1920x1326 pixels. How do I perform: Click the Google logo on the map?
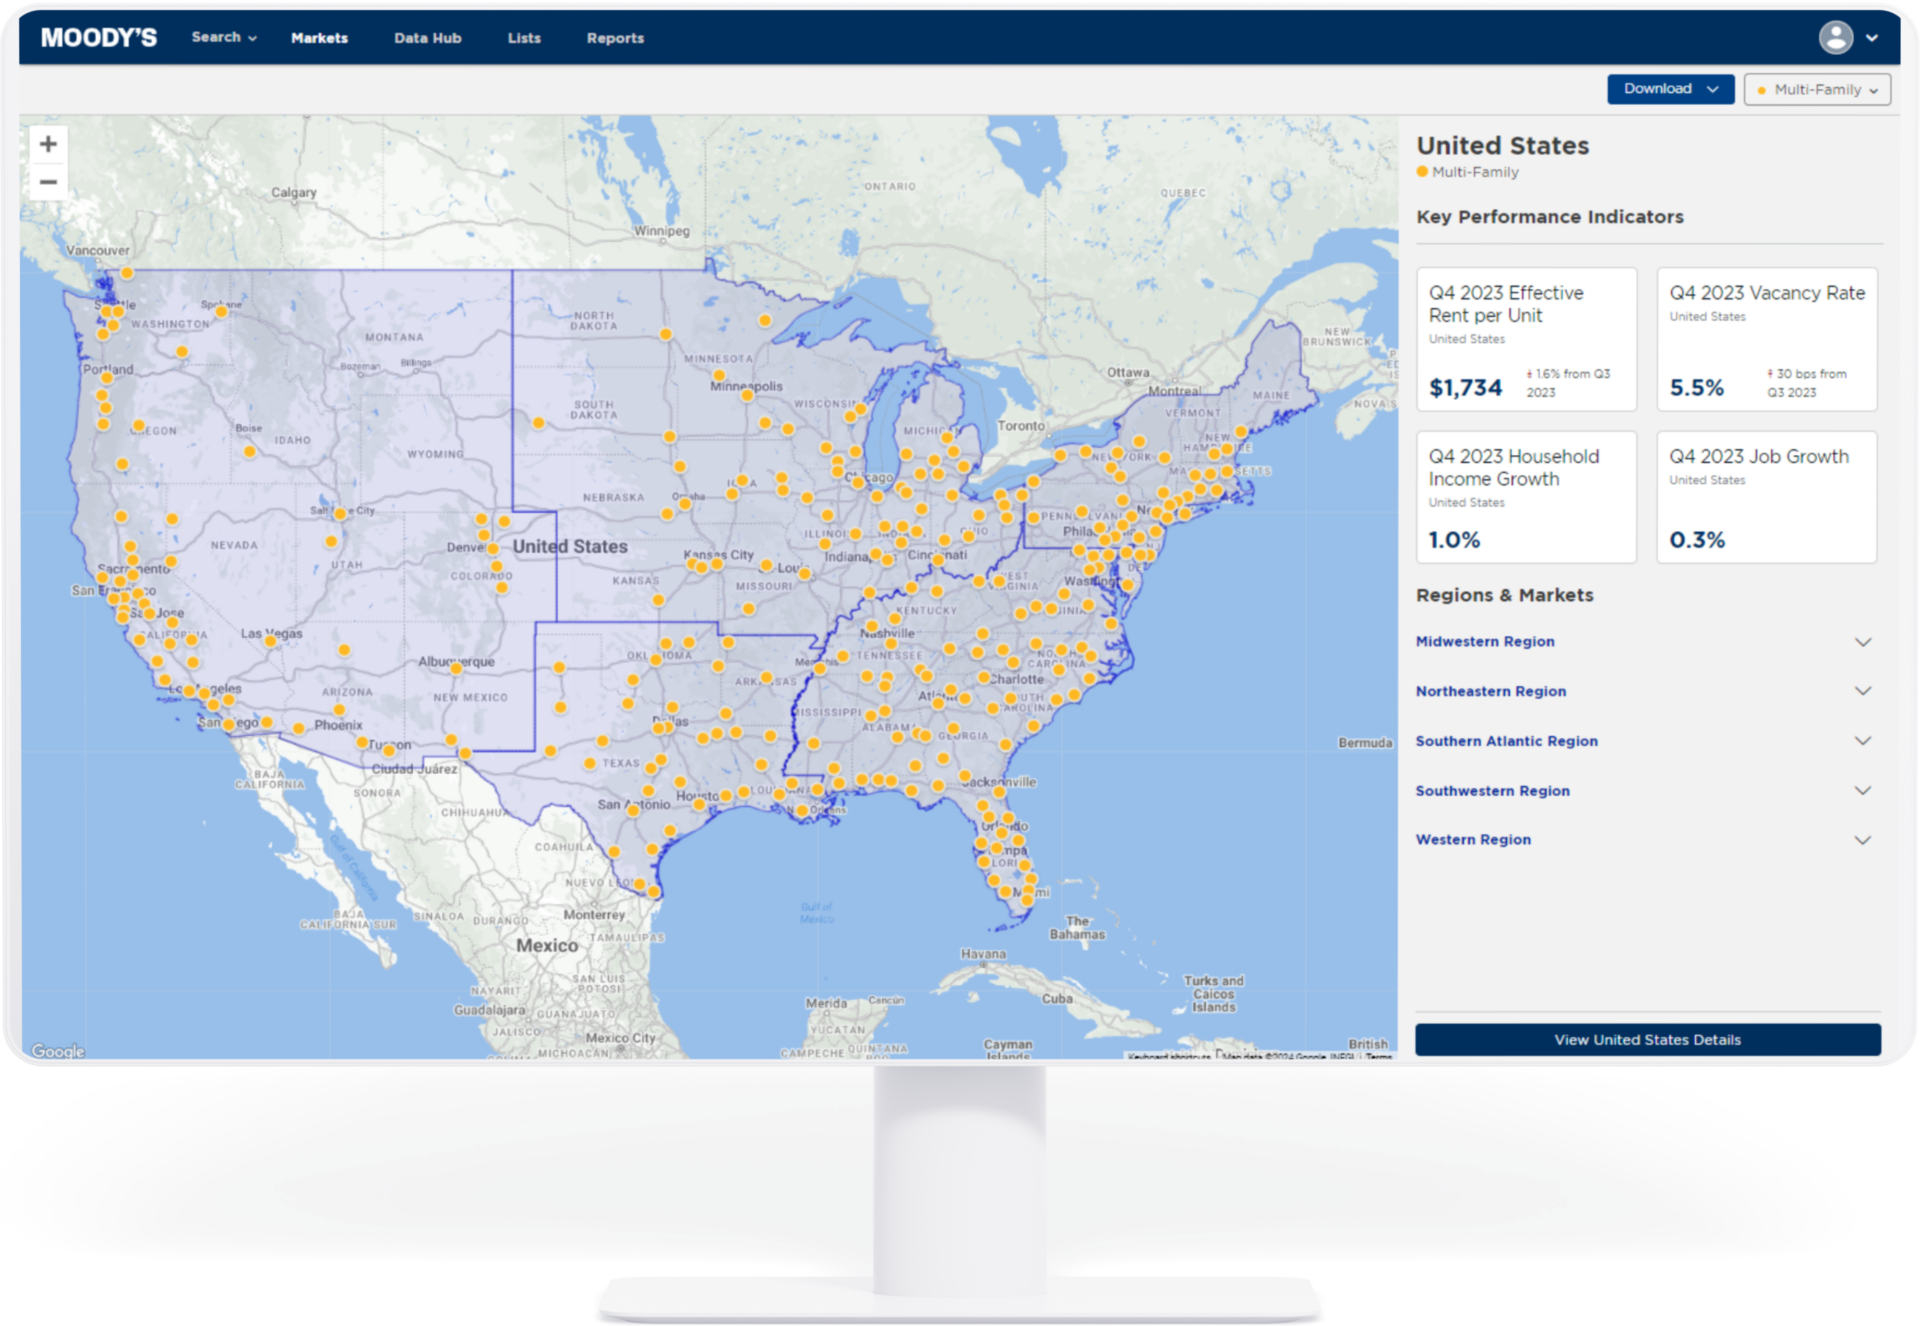[x=60, y=1051]
